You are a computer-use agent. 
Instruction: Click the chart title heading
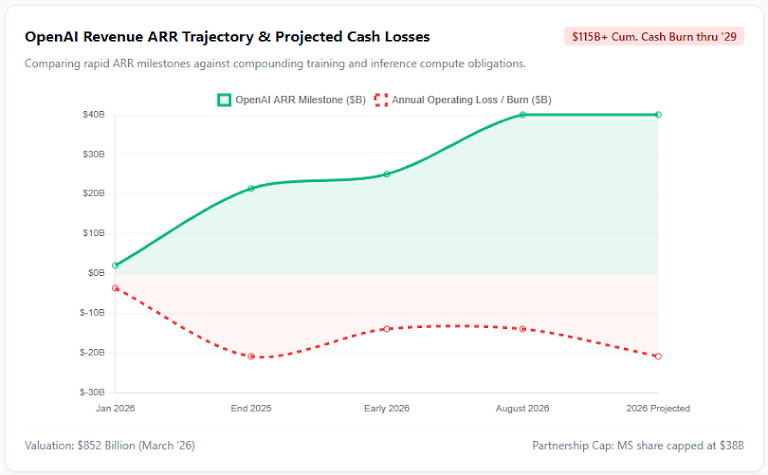(x=227, y=37)
